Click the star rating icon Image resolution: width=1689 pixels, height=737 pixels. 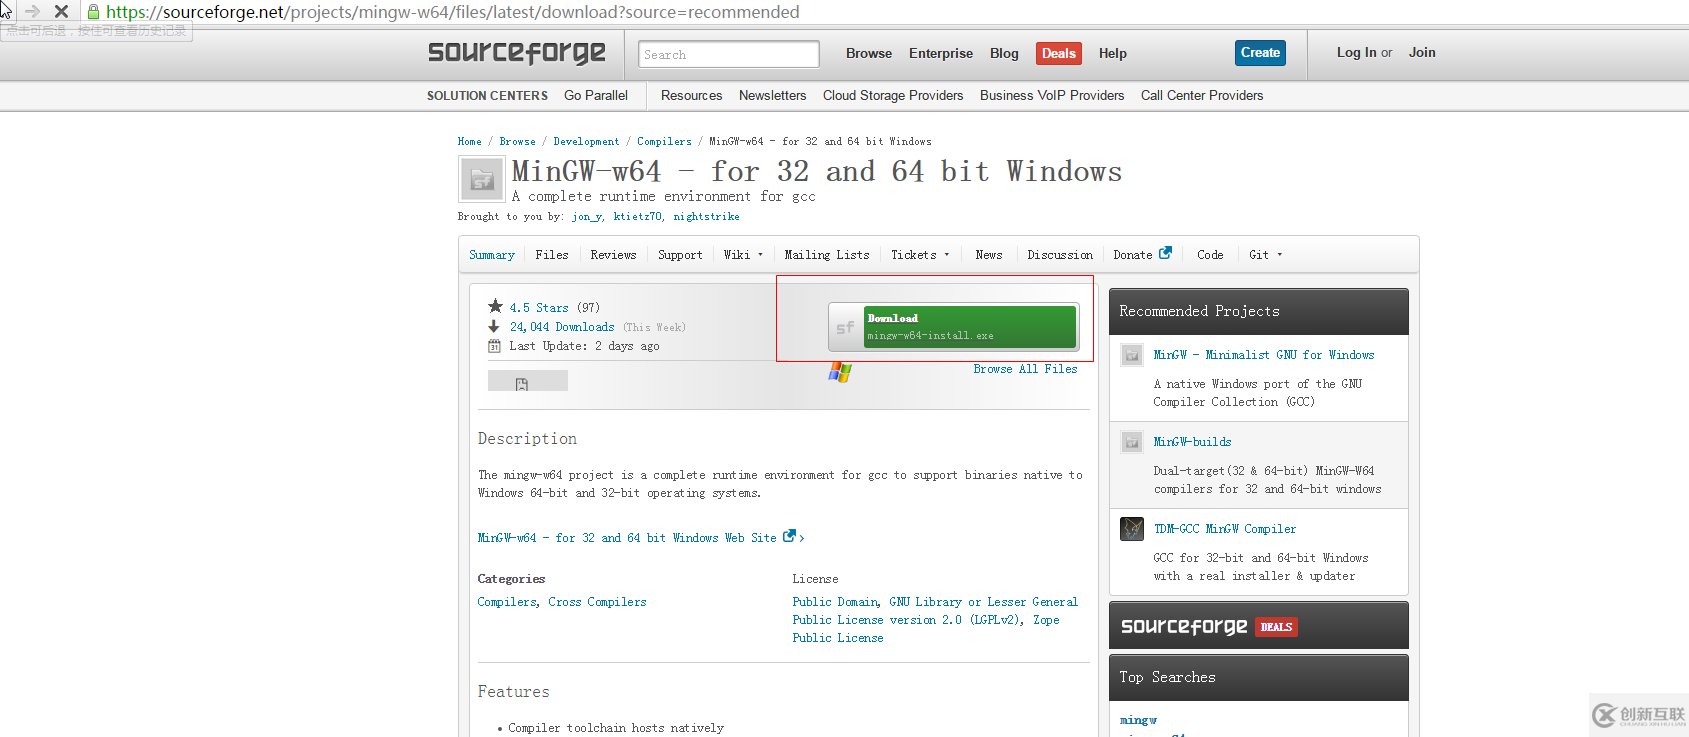pos(495,306)
